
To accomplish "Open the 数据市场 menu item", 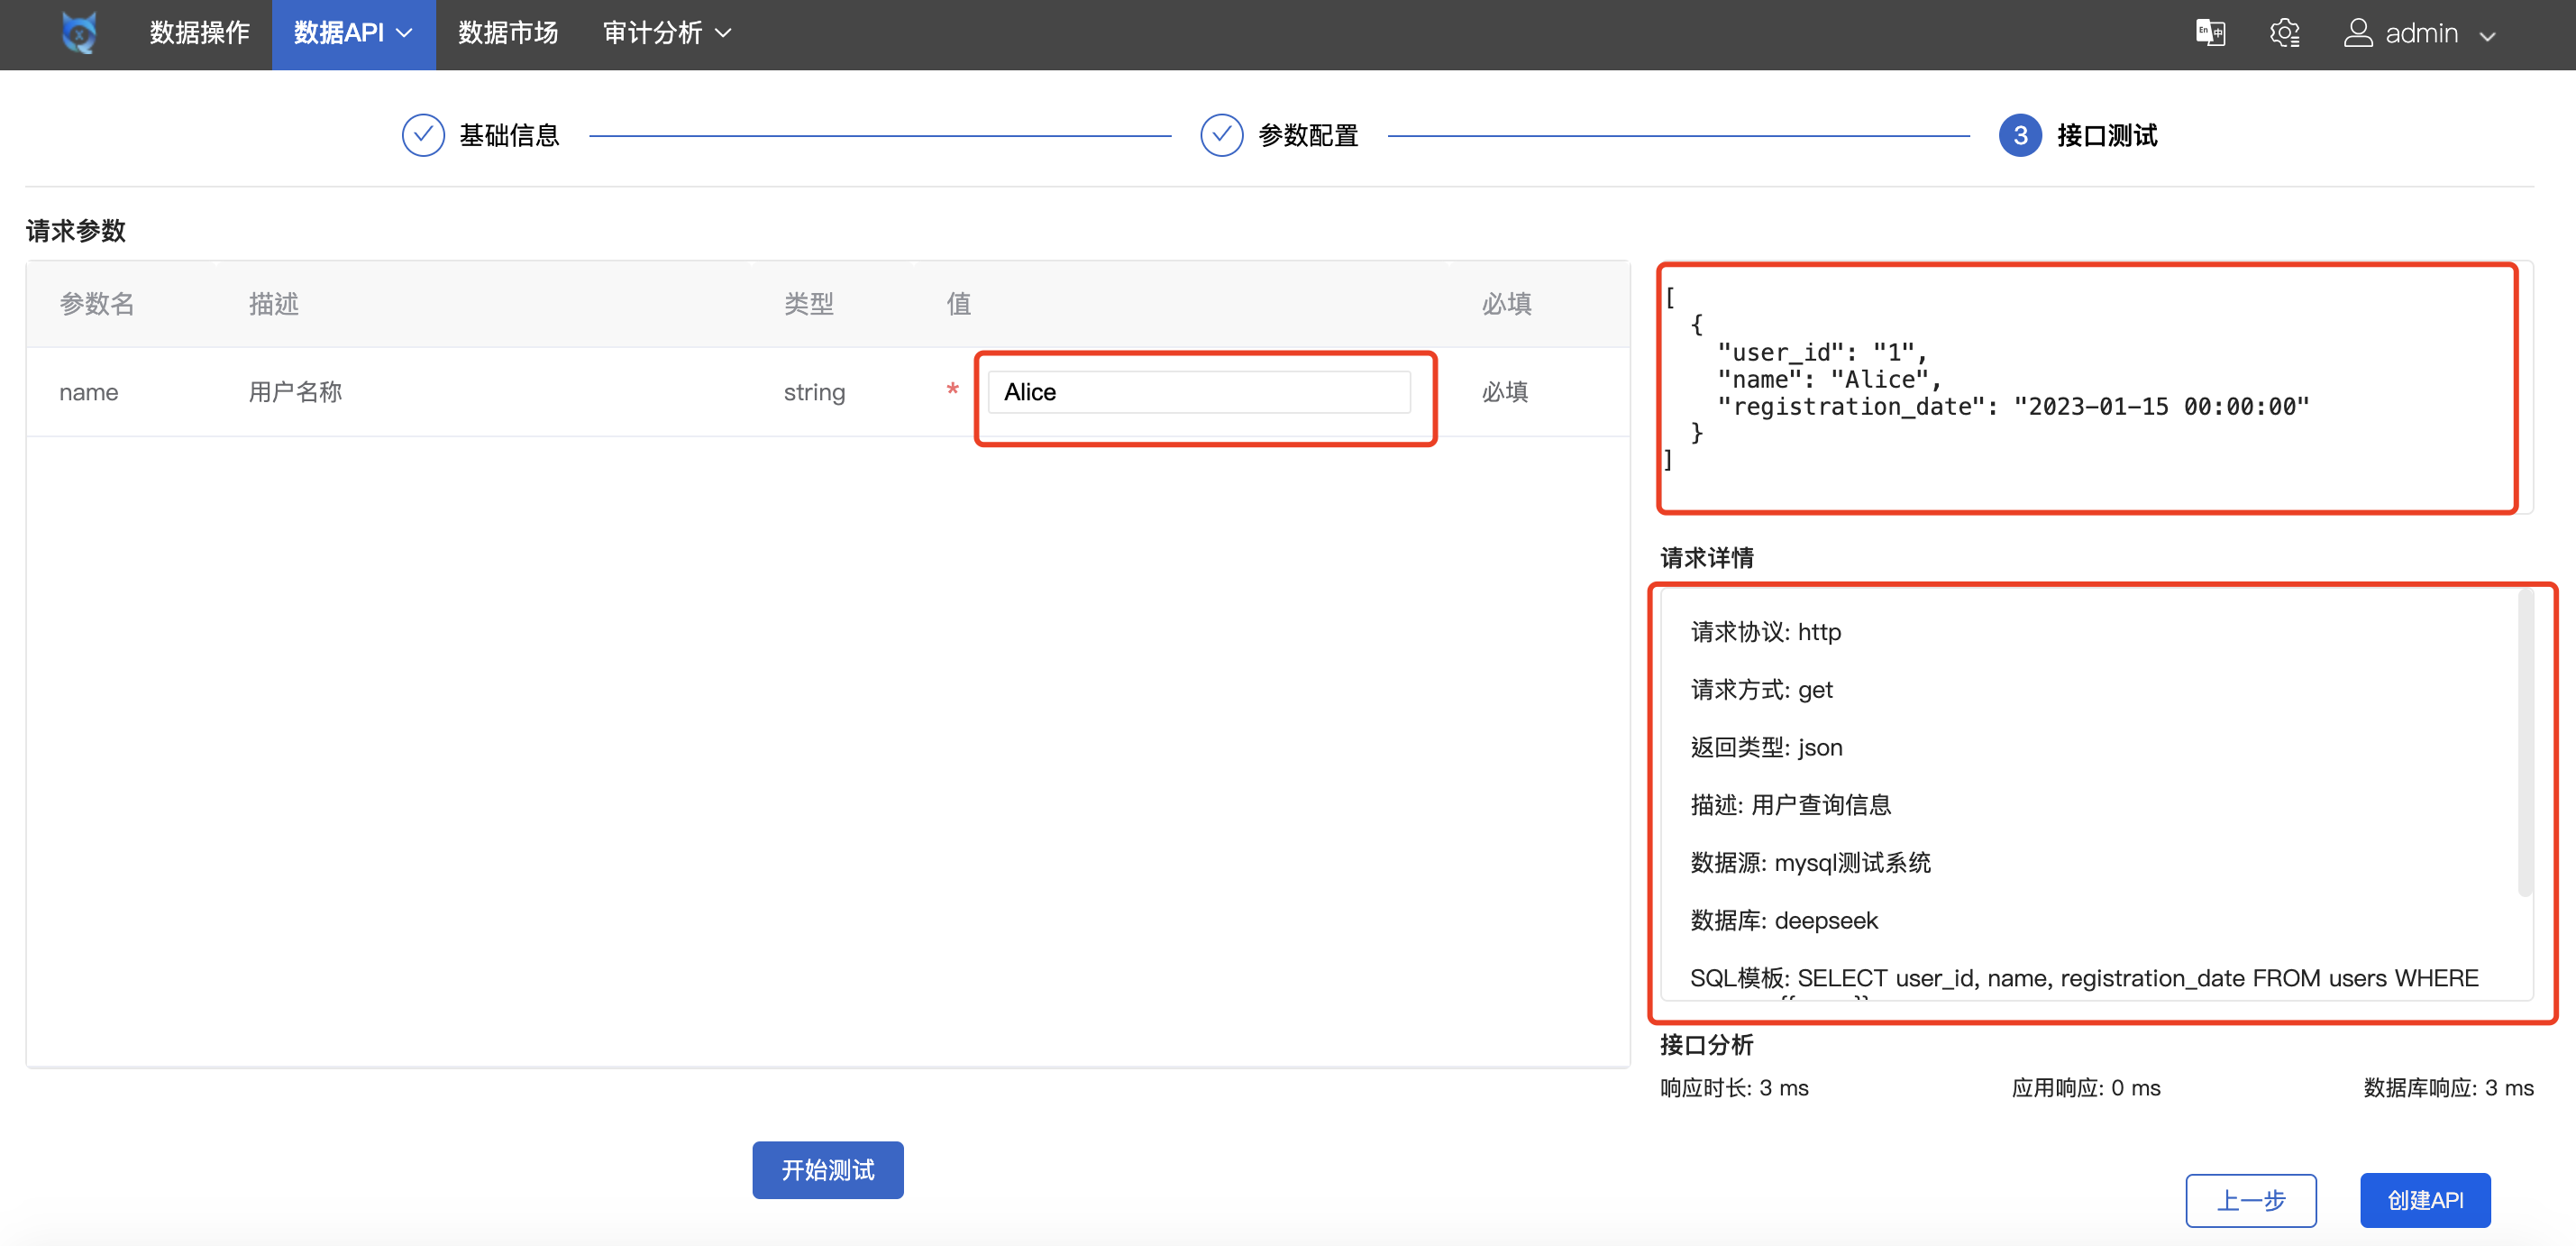I will (x=508, y=33).
